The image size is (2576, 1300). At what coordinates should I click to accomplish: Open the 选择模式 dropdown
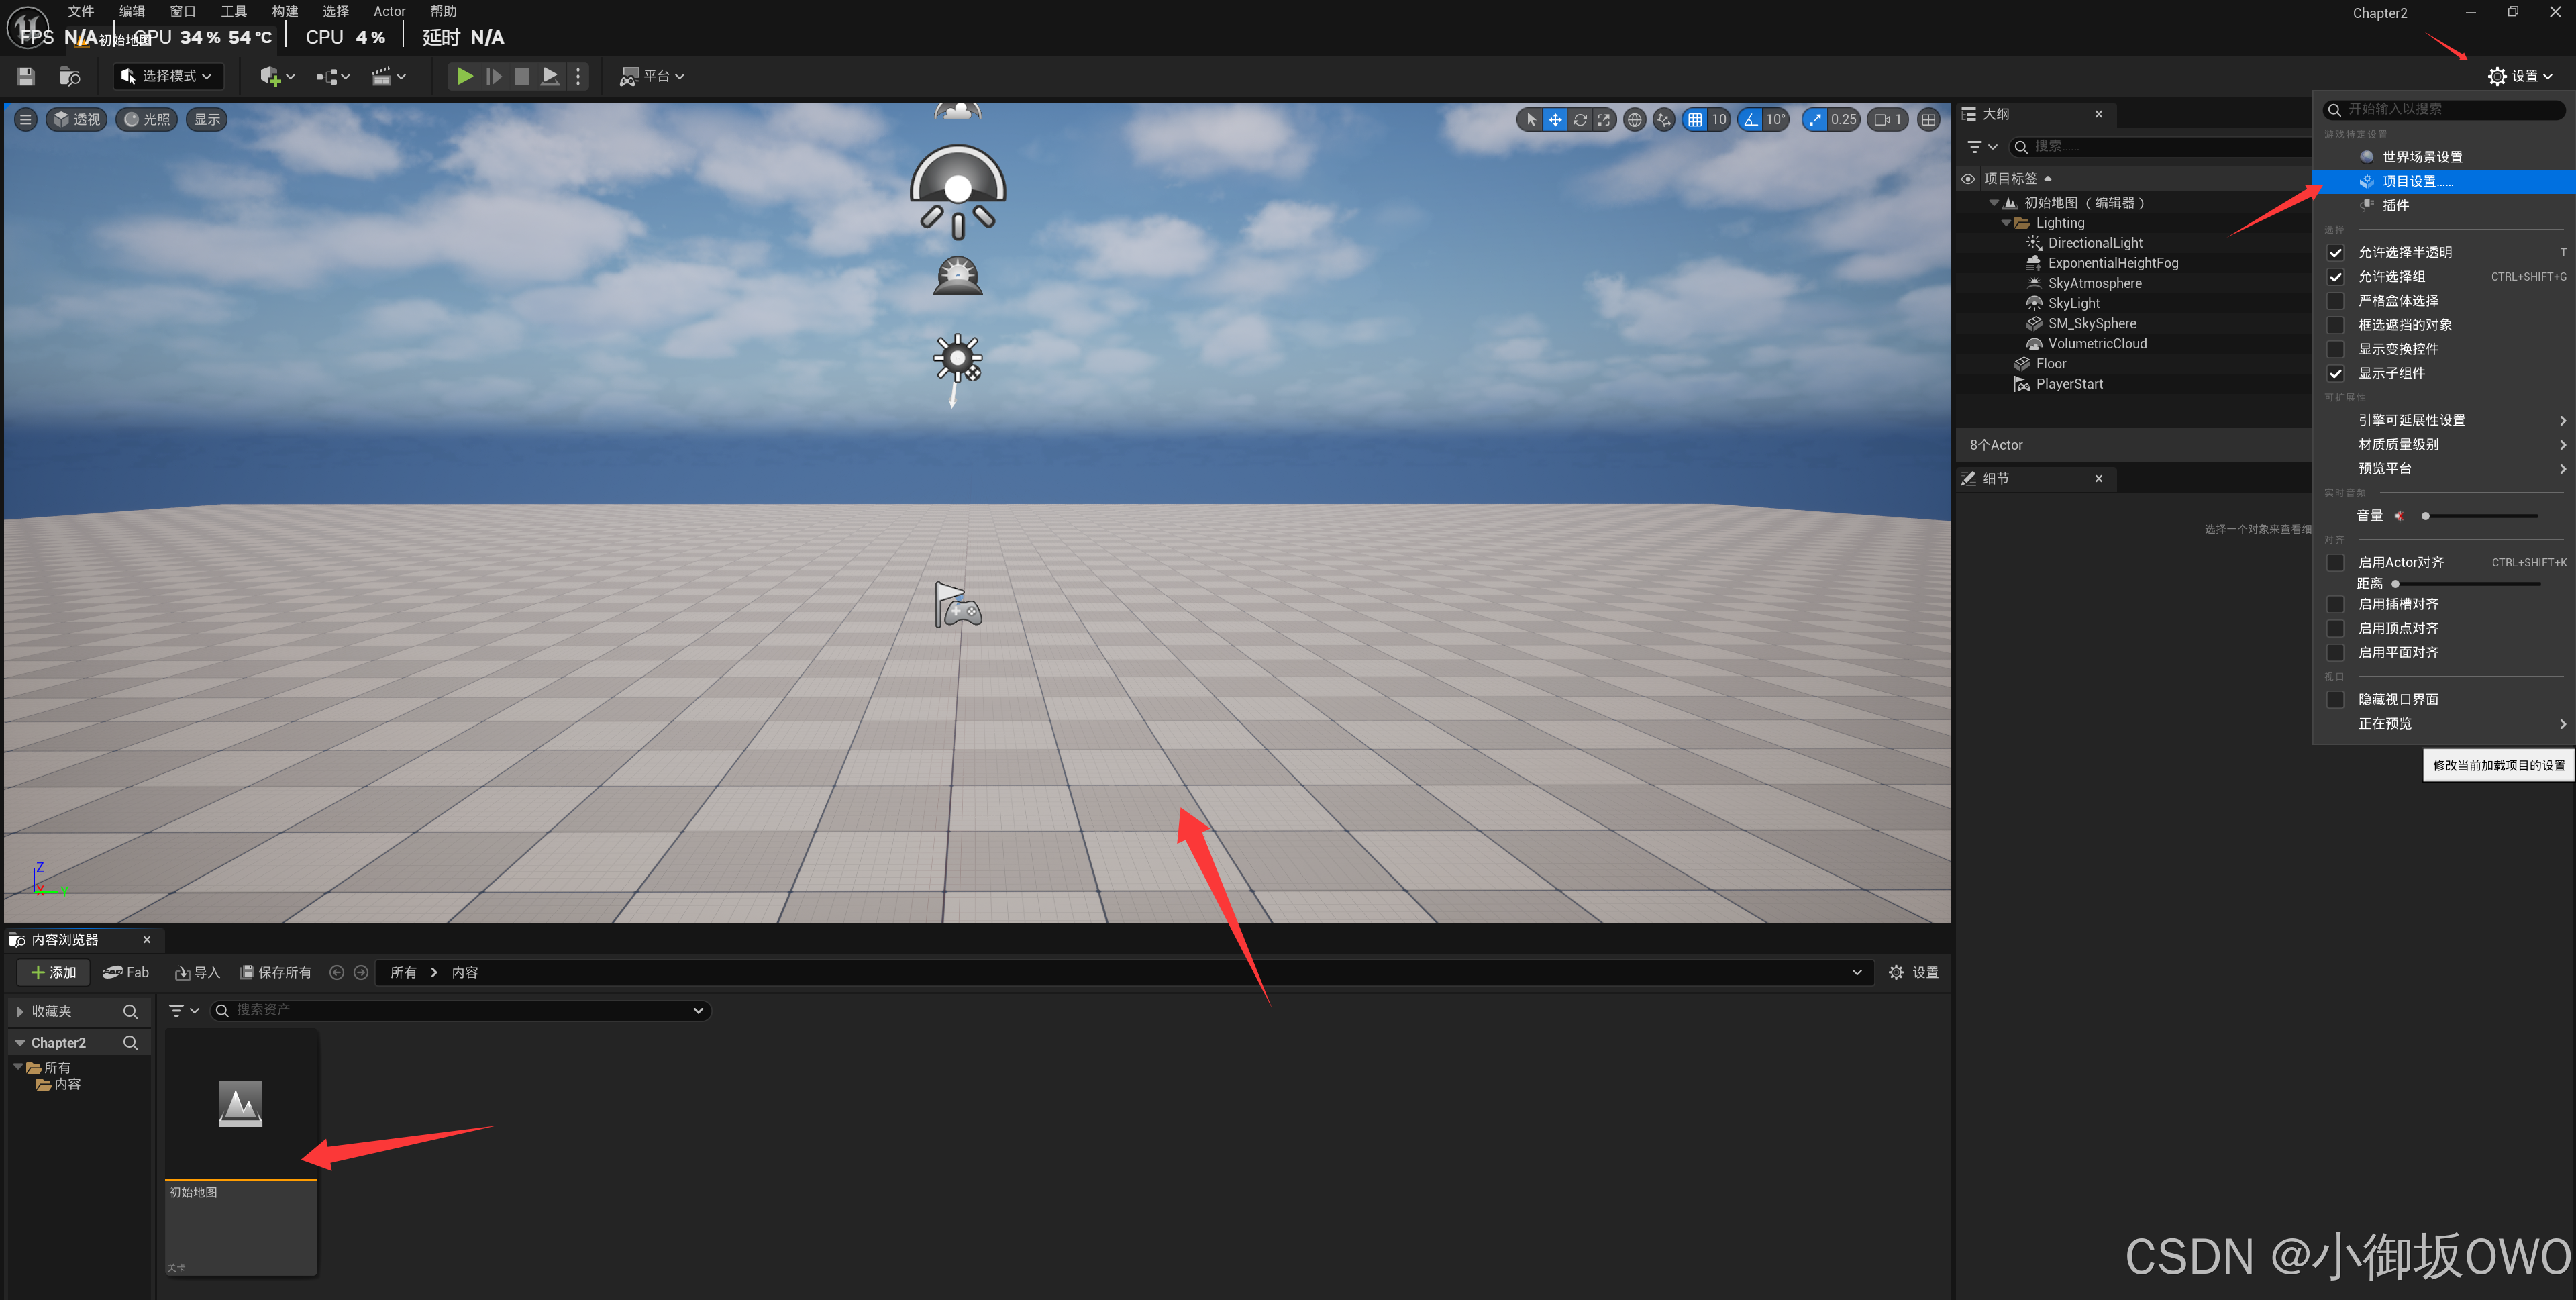[x=168, y=76]
